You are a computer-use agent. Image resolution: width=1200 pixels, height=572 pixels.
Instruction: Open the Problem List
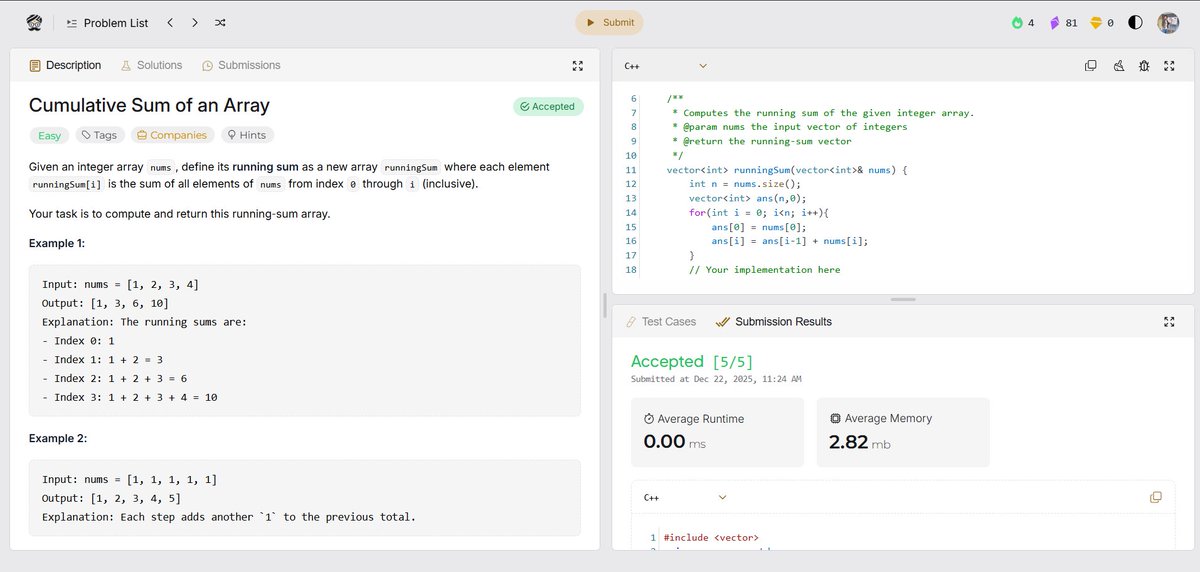tap(107, 23)
